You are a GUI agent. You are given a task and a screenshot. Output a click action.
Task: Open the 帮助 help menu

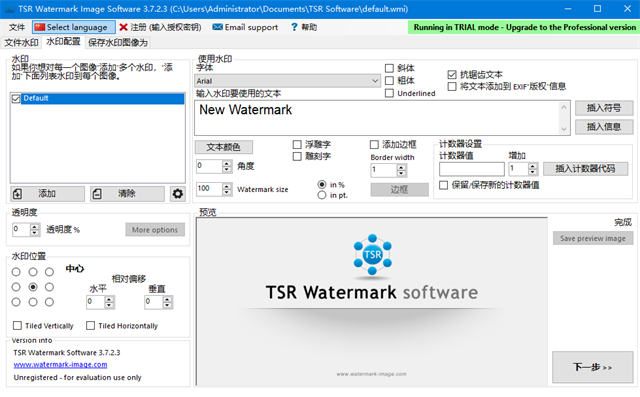pyautogui.click(x=304, y=27)
